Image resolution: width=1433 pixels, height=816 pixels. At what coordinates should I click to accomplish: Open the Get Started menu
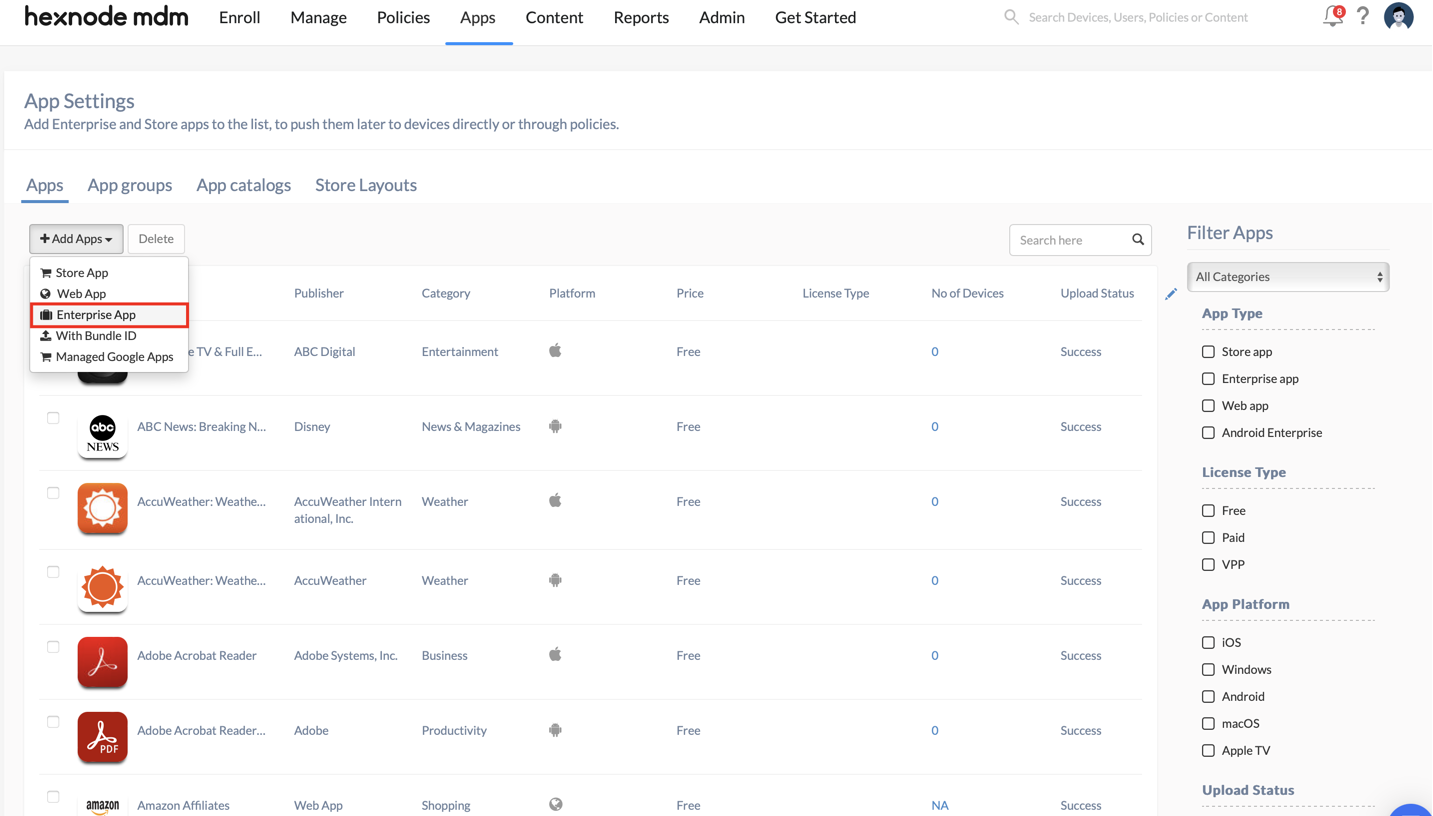815,17
